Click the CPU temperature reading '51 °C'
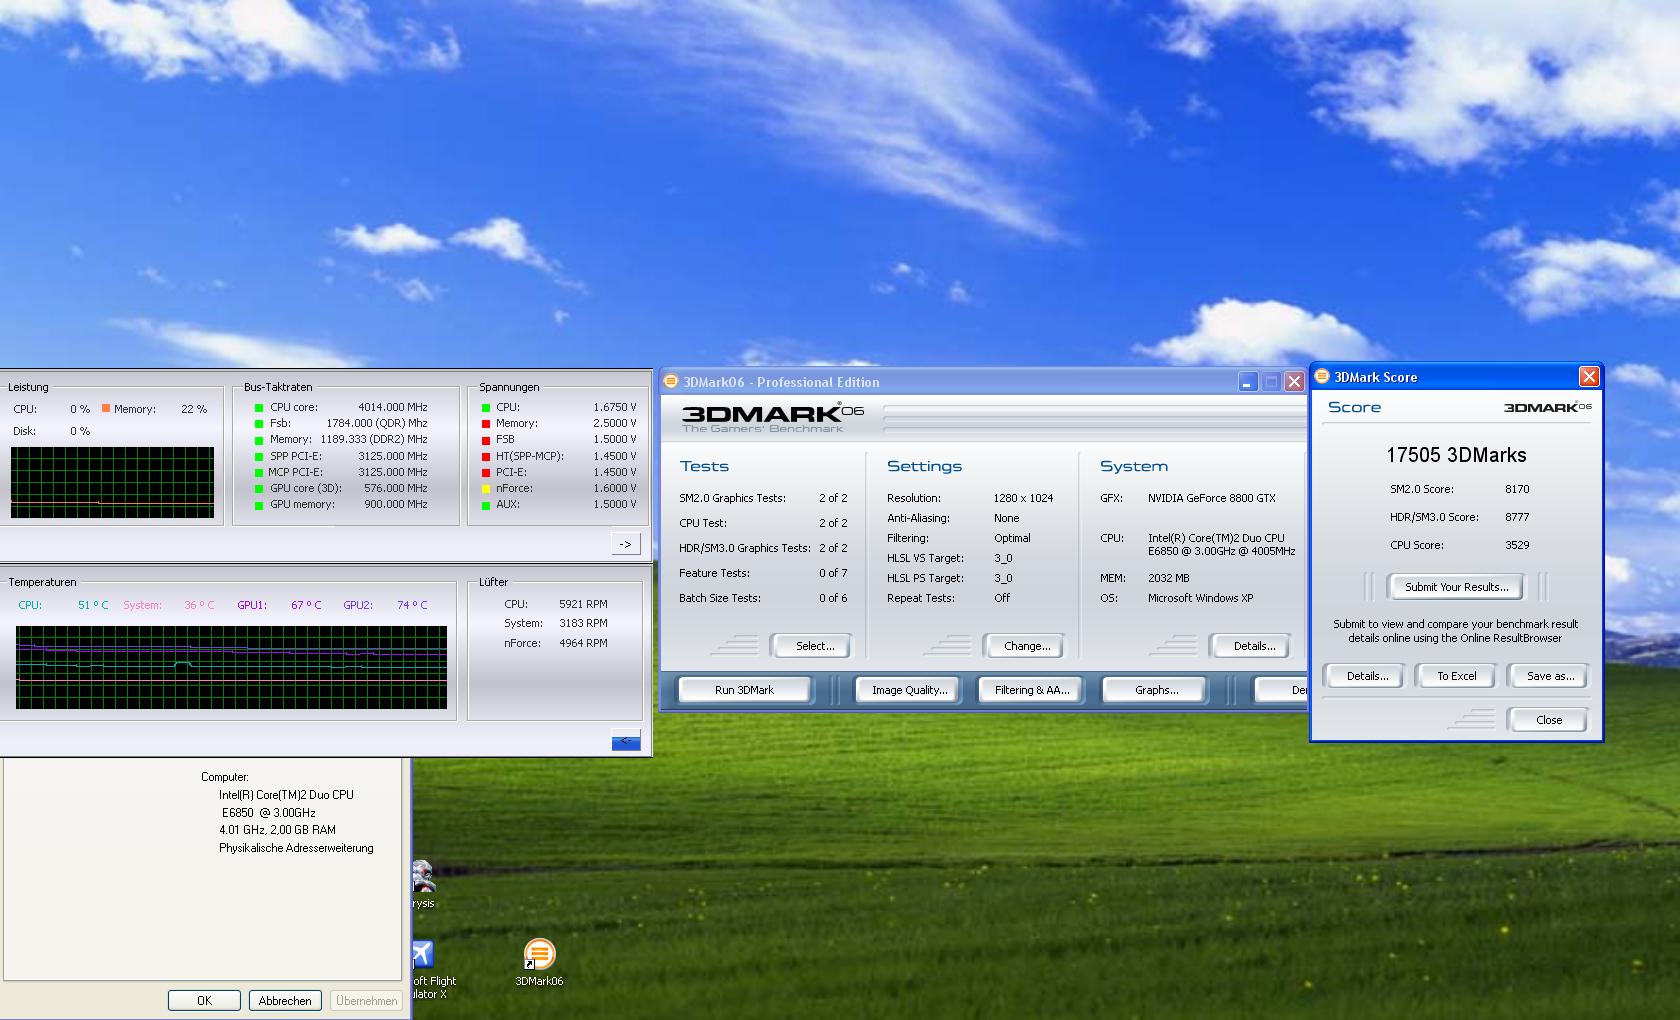The image size is (1680, 1020). pyautogui.click(x=93, y=605)
